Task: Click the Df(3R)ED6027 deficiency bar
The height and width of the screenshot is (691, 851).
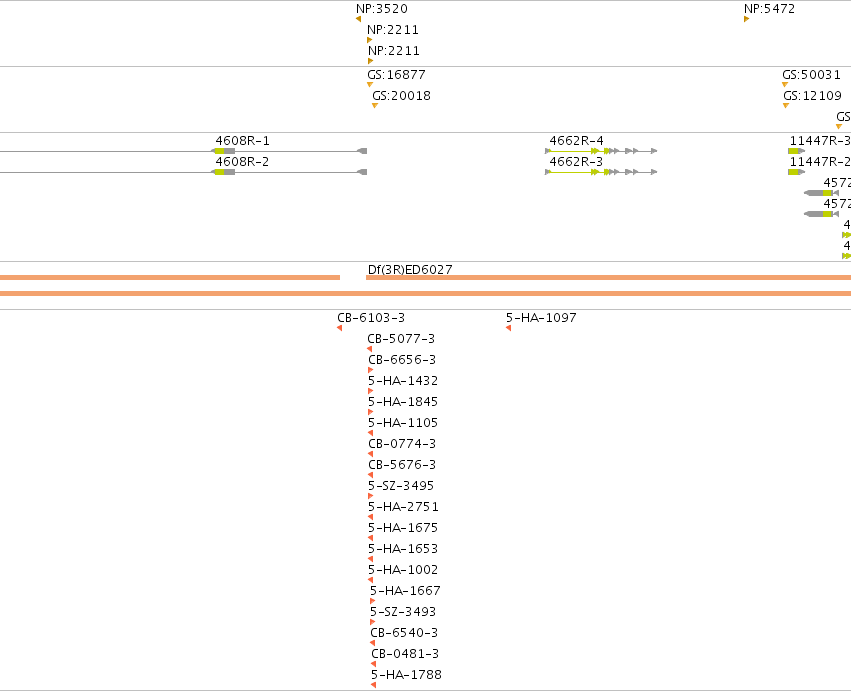Action: click(608, 277)
